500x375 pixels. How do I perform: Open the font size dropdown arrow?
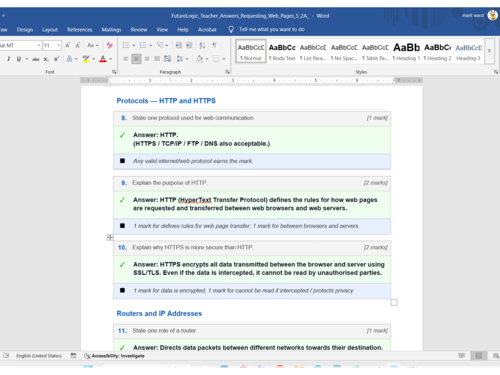59,45
